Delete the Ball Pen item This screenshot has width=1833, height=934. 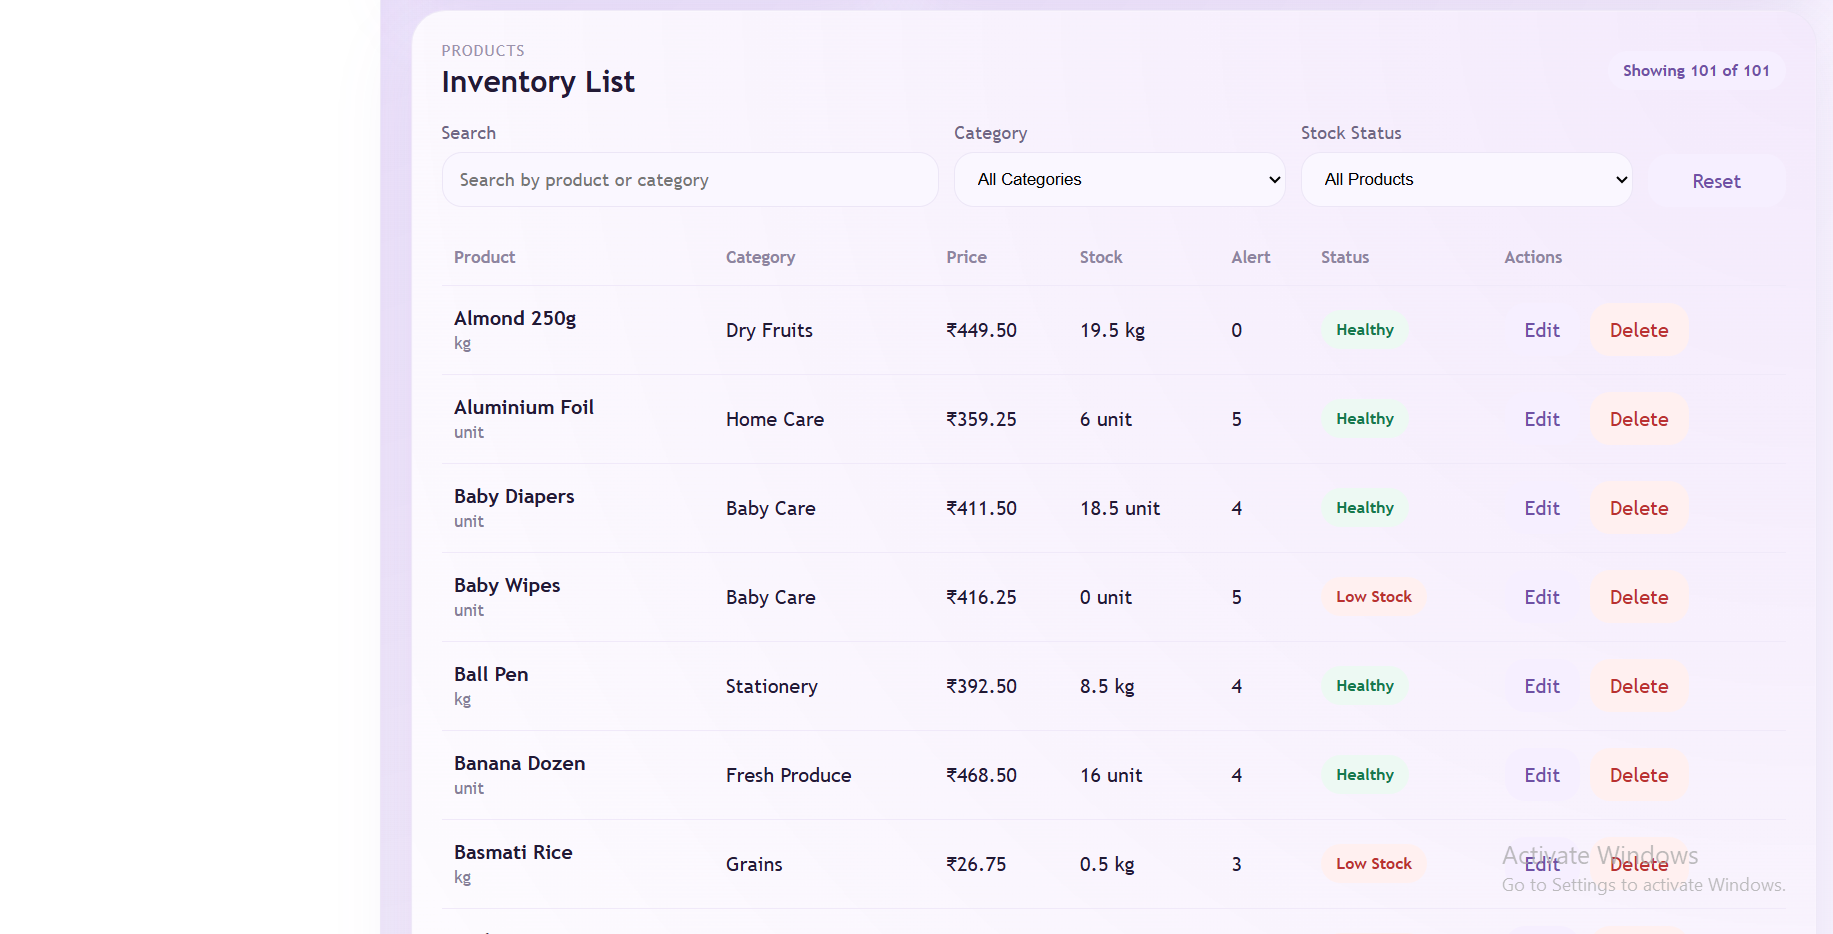point(1639,686)
